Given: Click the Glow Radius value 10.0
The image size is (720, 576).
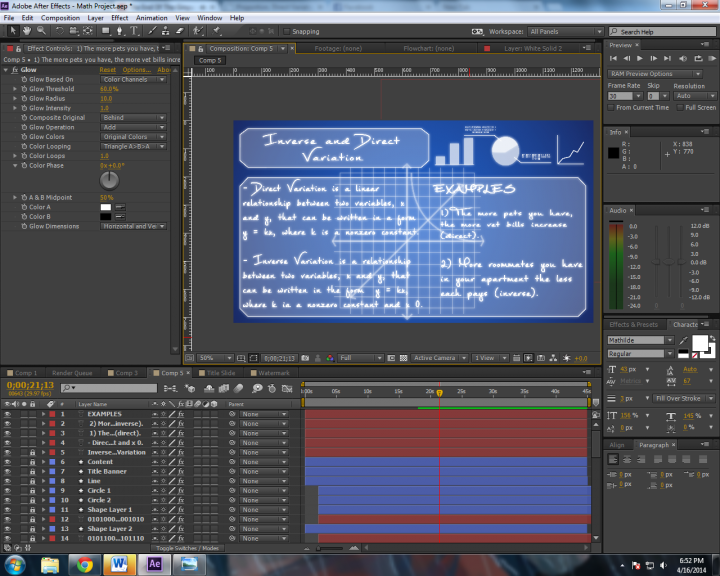Looking at the screenshot, I should pos(106,99).
